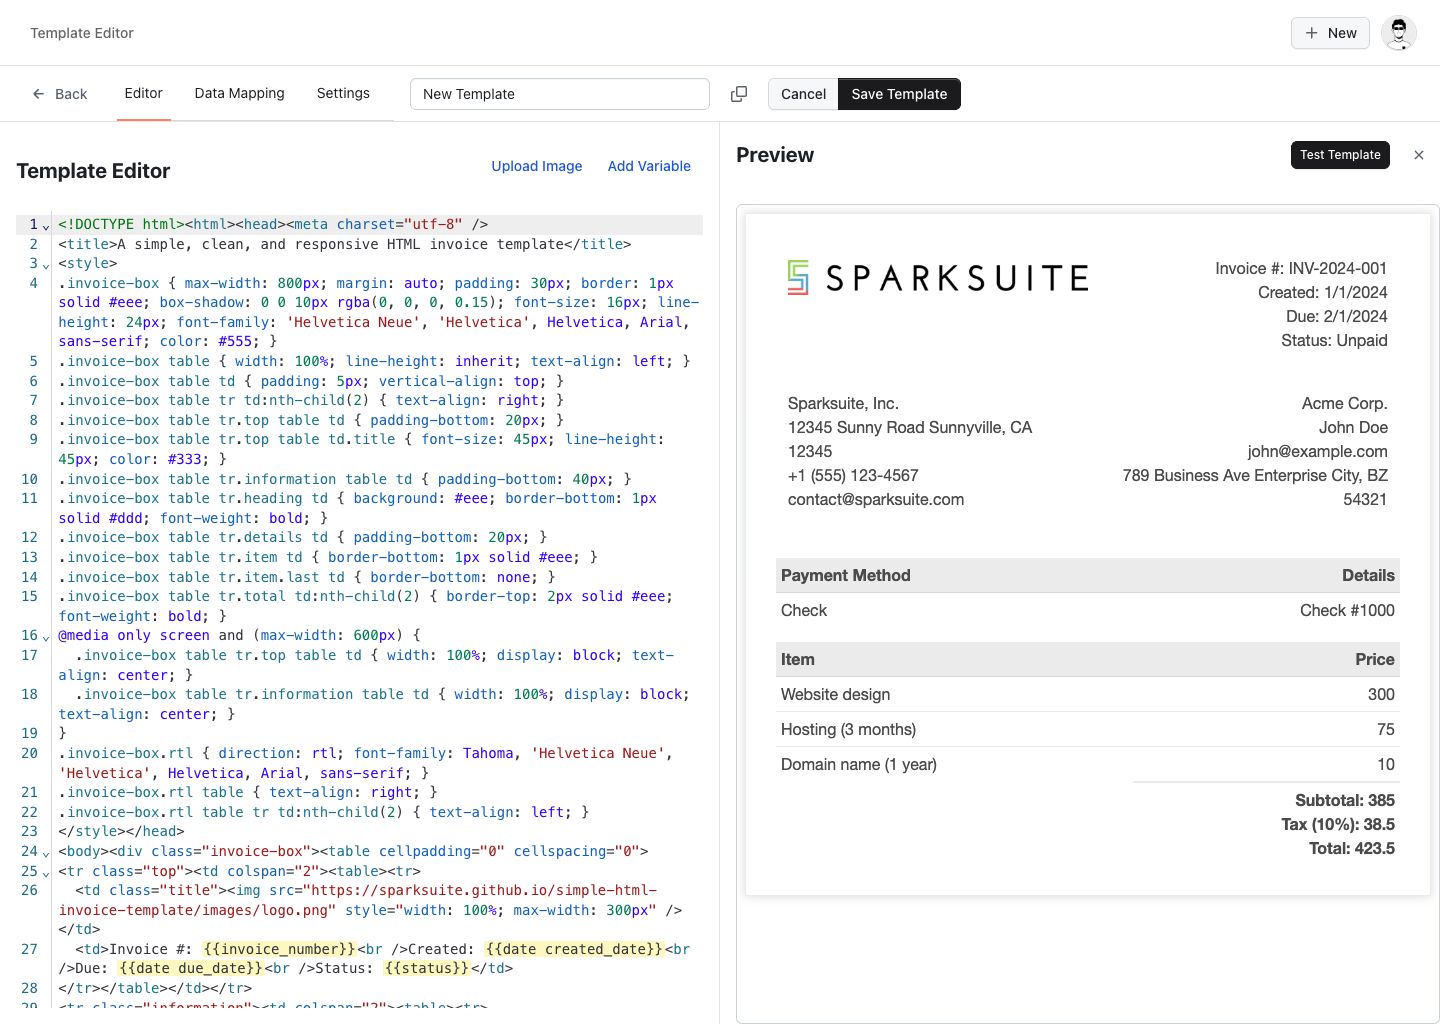
Task: Click the 'Website design' item row
Action: click(1088, 694)
